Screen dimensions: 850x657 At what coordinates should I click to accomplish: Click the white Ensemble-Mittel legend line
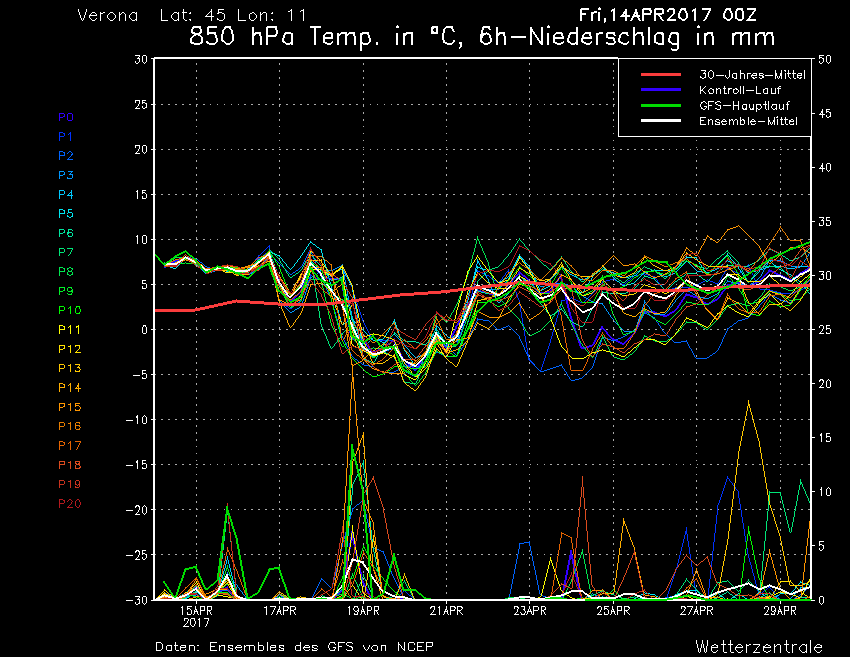(660, 120)
